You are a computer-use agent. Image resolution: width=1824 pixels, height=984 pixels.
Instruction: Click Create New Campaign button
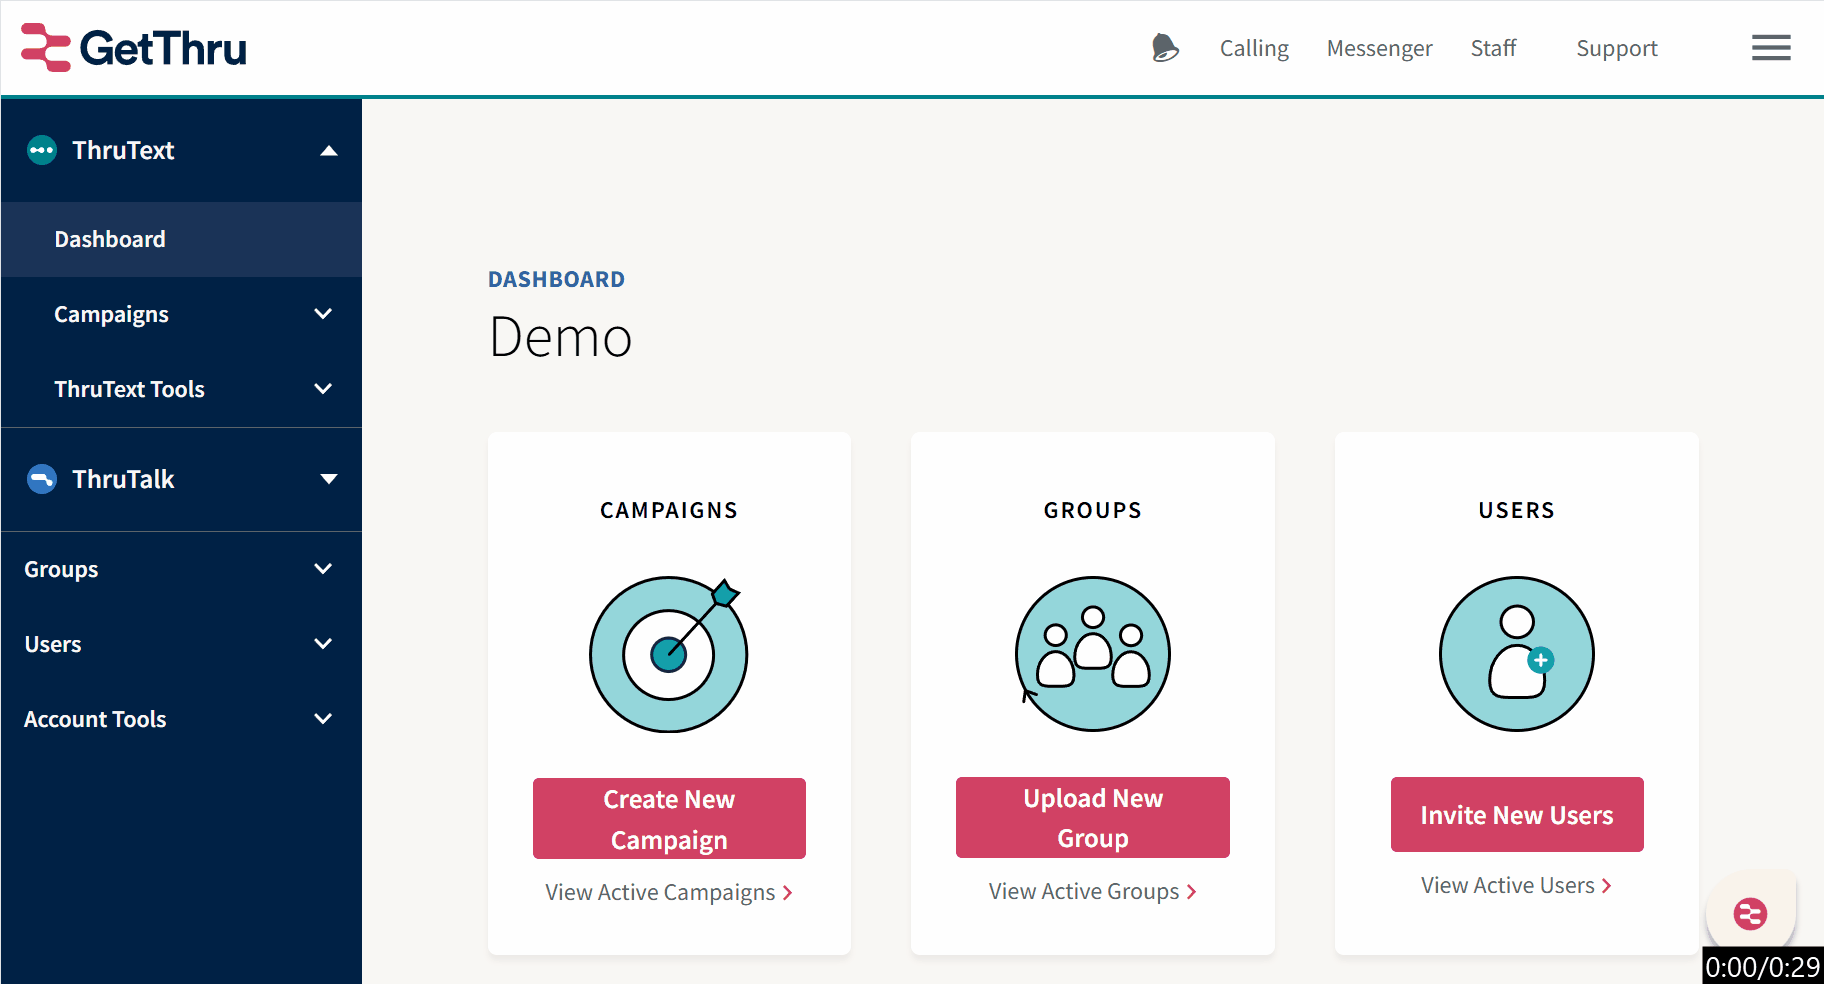tap(669, 818)
